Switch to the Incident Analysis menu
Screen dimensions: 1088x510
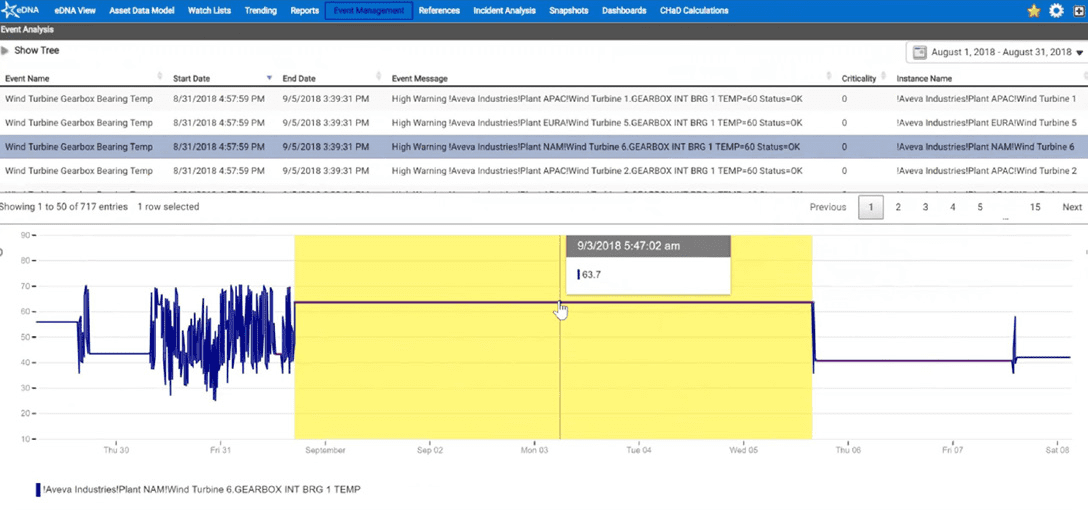[x=505, y=11]
